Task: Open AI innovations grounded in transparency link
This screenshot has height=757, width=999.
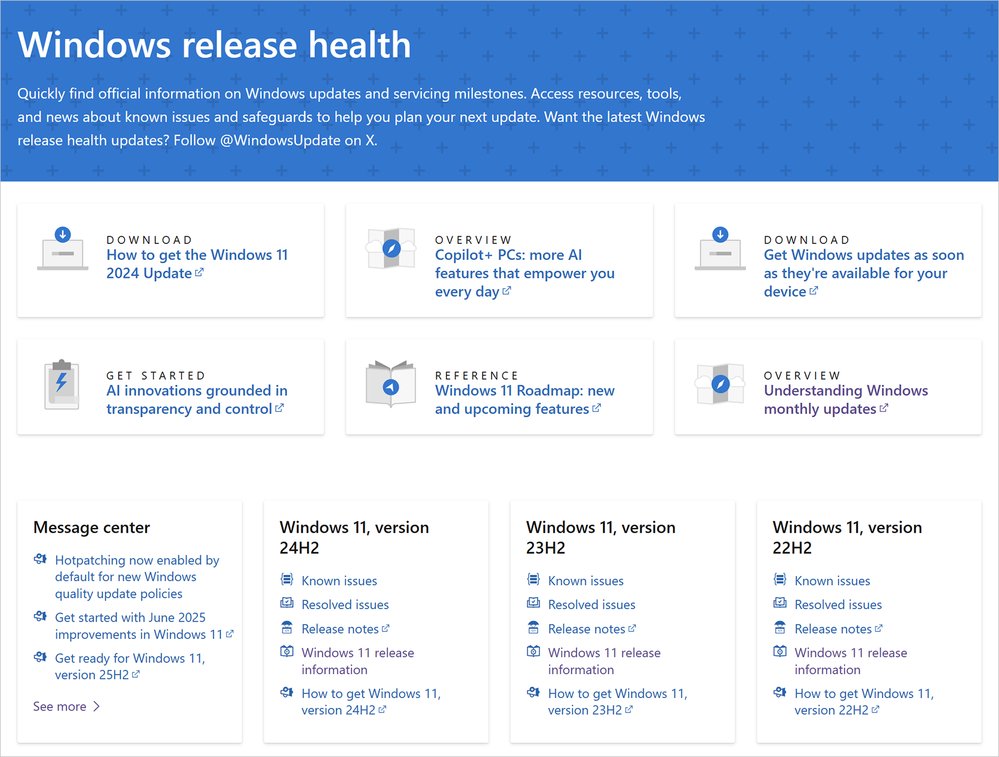Action: click(196, 400)
